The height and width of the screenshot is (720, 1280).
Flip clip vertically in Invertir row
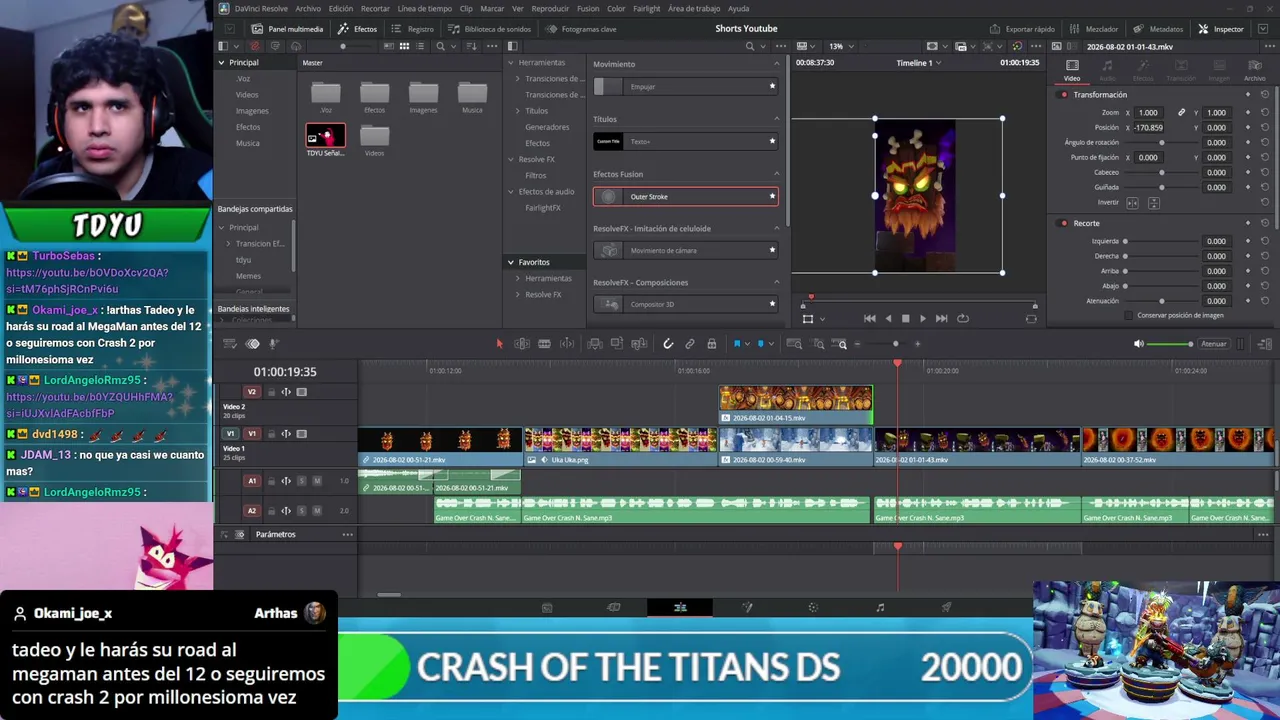[x=1154, y=203]
